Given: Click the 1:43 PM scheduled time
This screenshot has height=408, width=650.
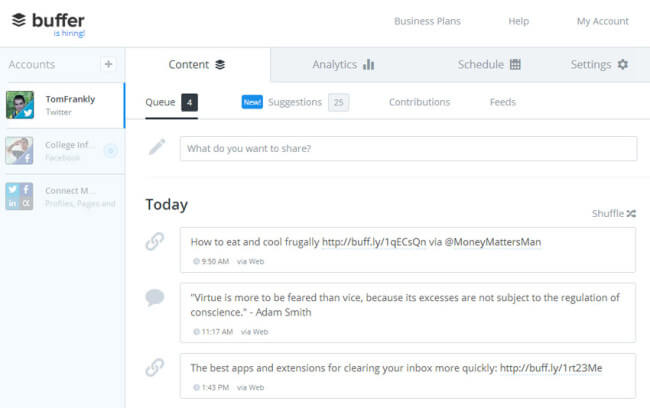Looking at the screenshot, I should pos(211,388).
